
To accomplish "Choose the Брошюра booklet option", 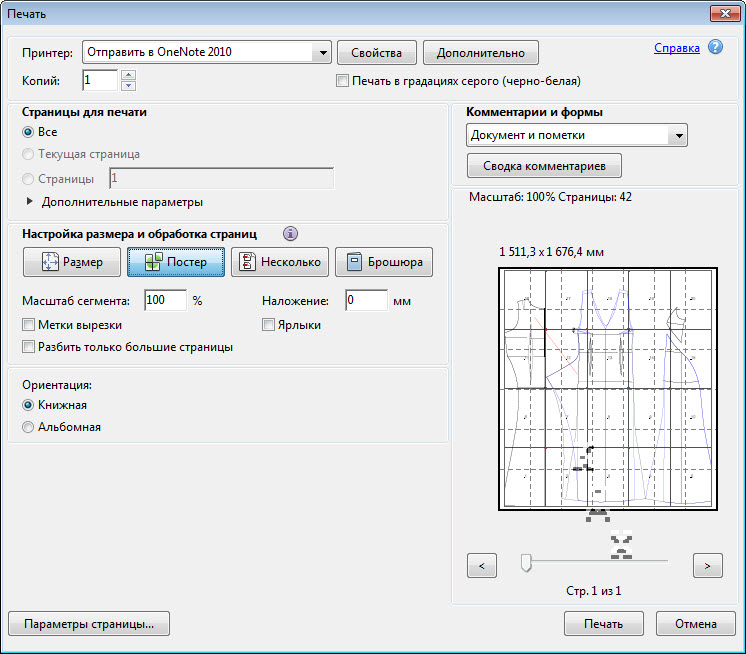I will [384, 262].
